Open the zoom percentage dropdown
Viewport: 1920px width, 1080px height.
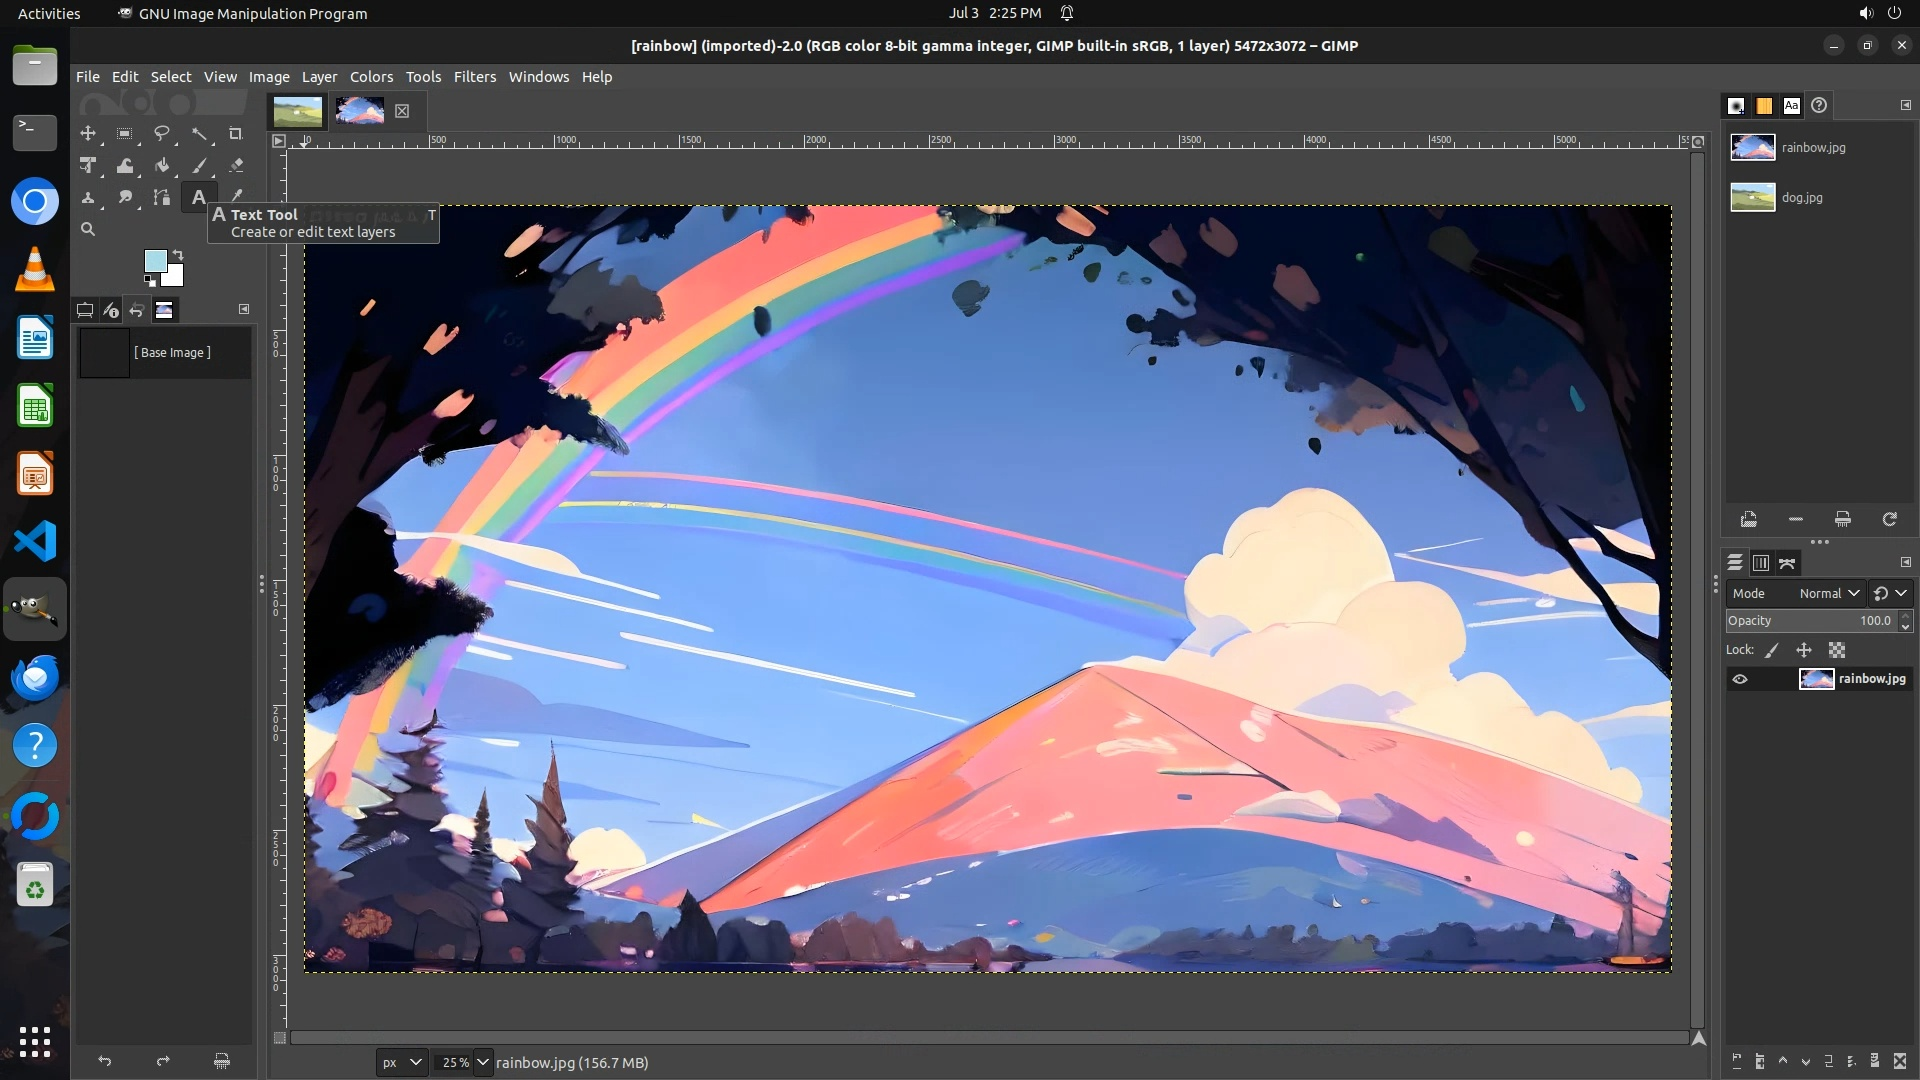(483, 1062)
